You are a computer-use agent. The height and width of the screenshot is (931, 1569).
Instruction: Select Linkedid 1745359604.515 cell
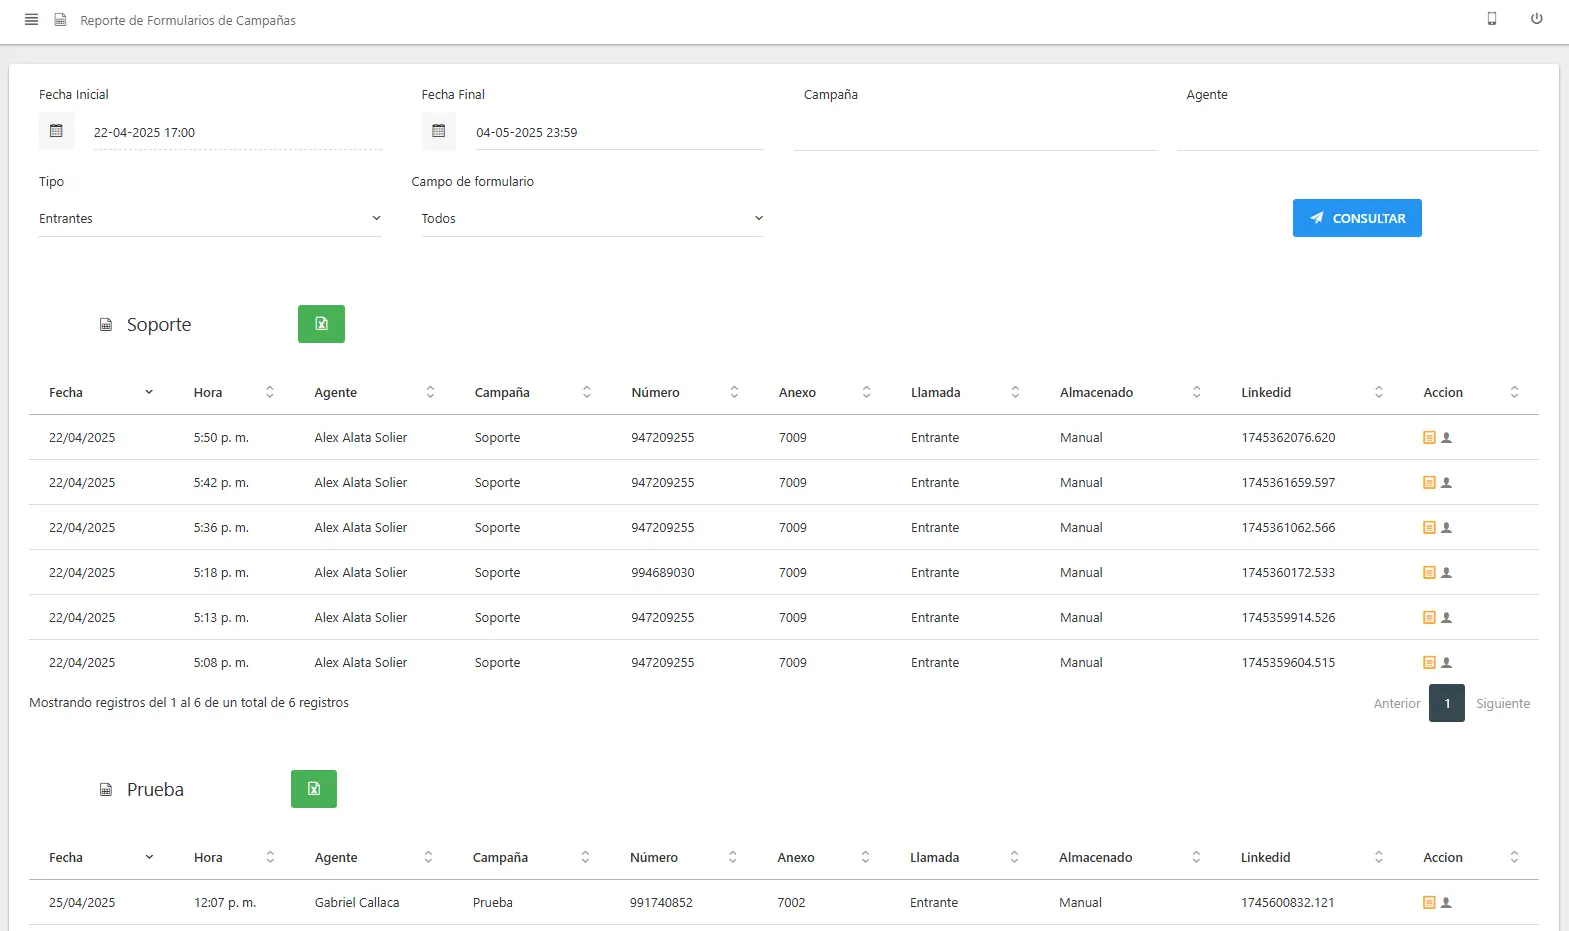point(1288,662)
